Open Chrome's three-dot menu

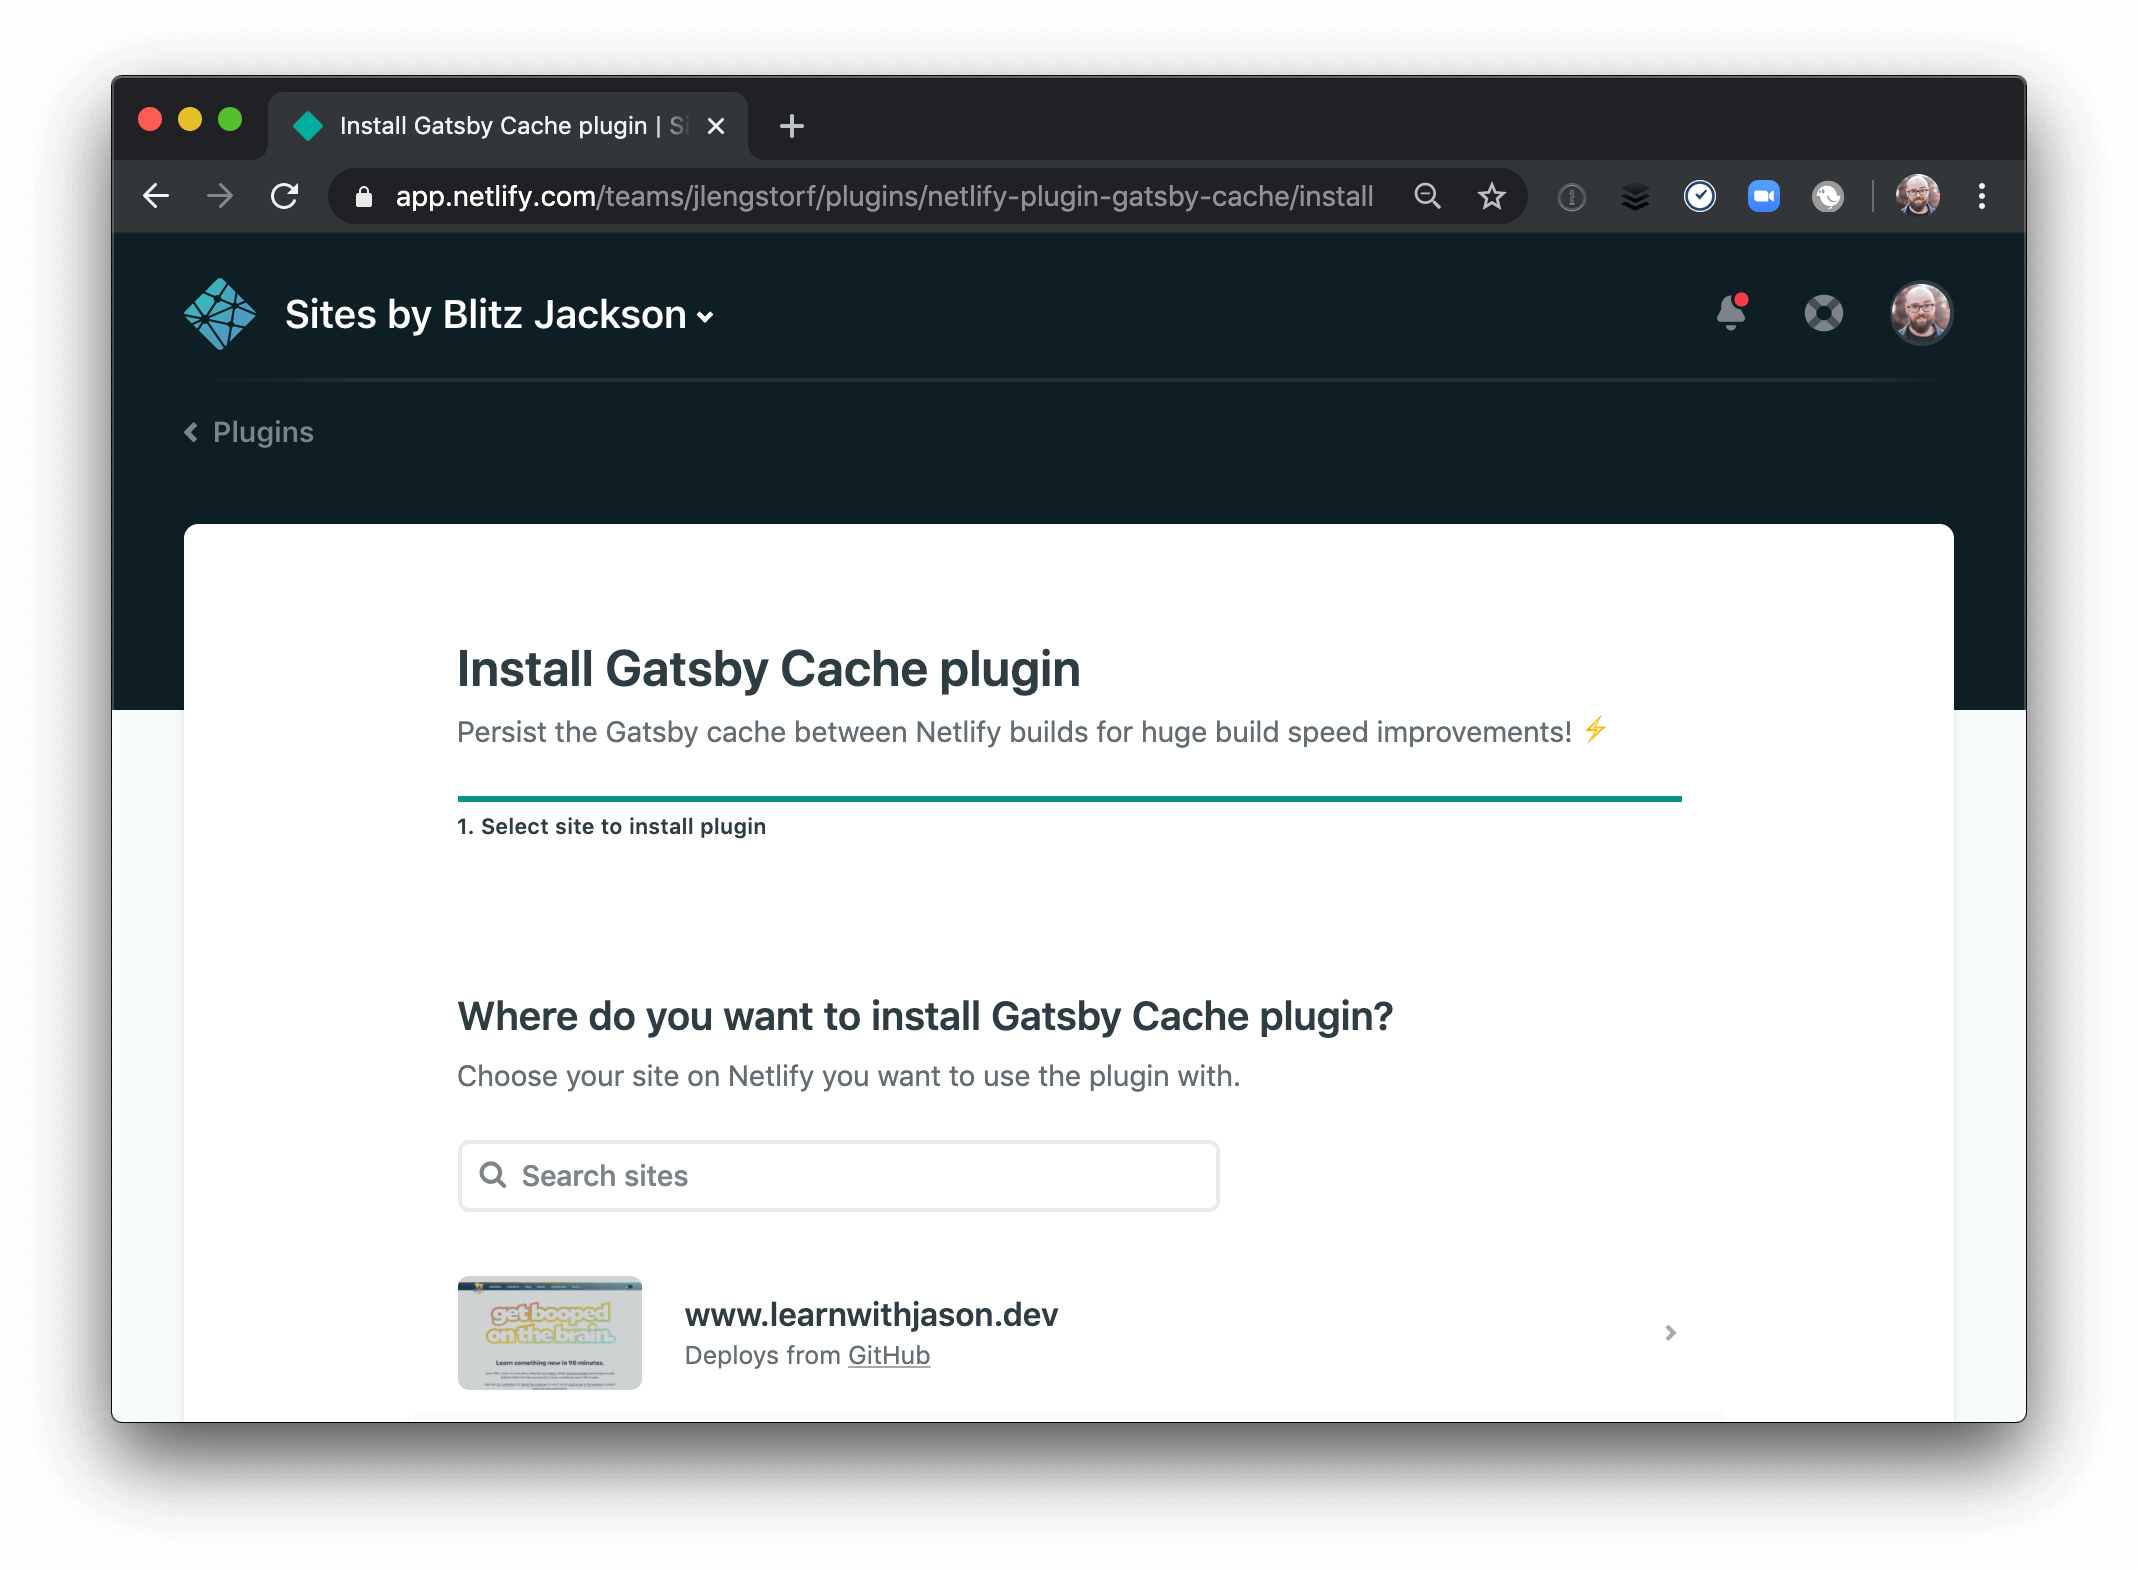click(1981, 196)
